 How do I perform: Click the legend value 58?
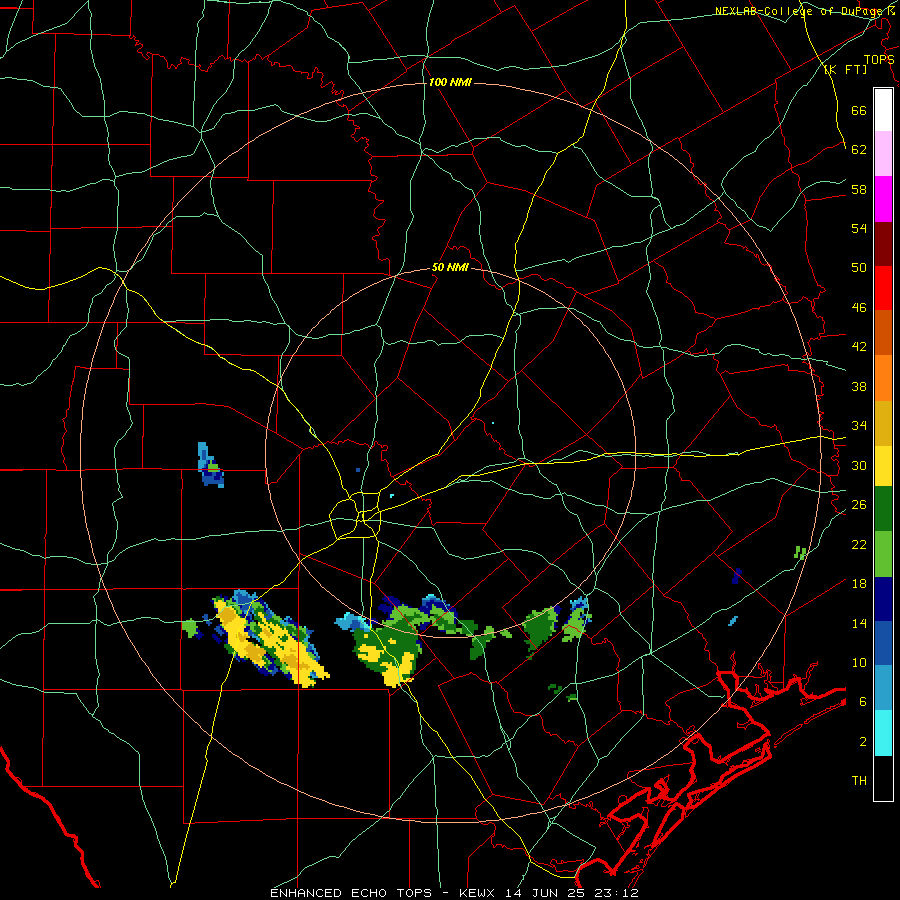[x=859, y=189]
